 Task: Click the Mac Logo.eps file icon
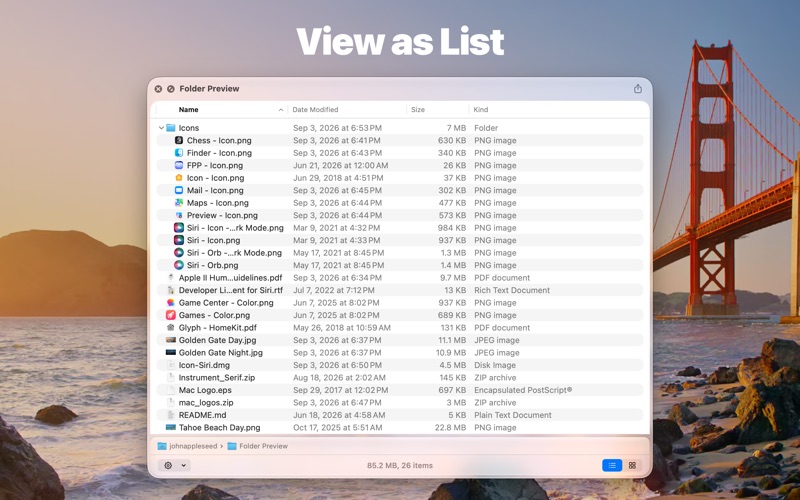pos(171,390)
